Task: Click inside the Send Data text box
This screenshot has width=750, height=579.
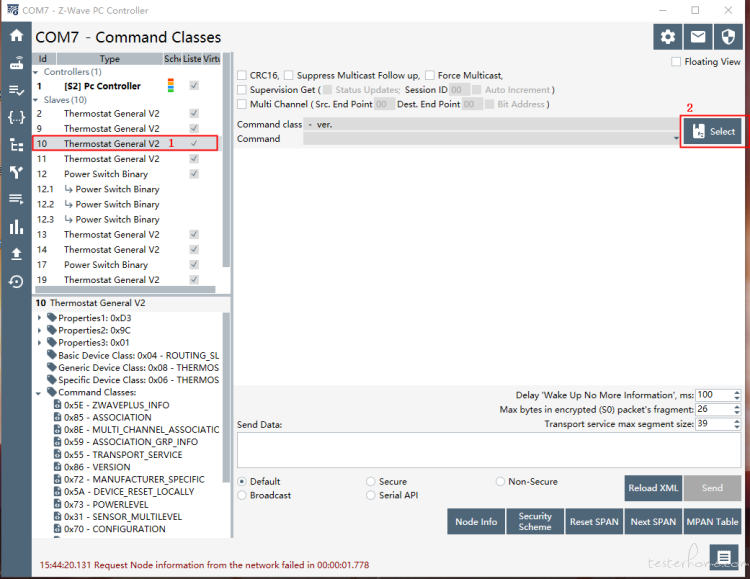Action: [489, 450]
